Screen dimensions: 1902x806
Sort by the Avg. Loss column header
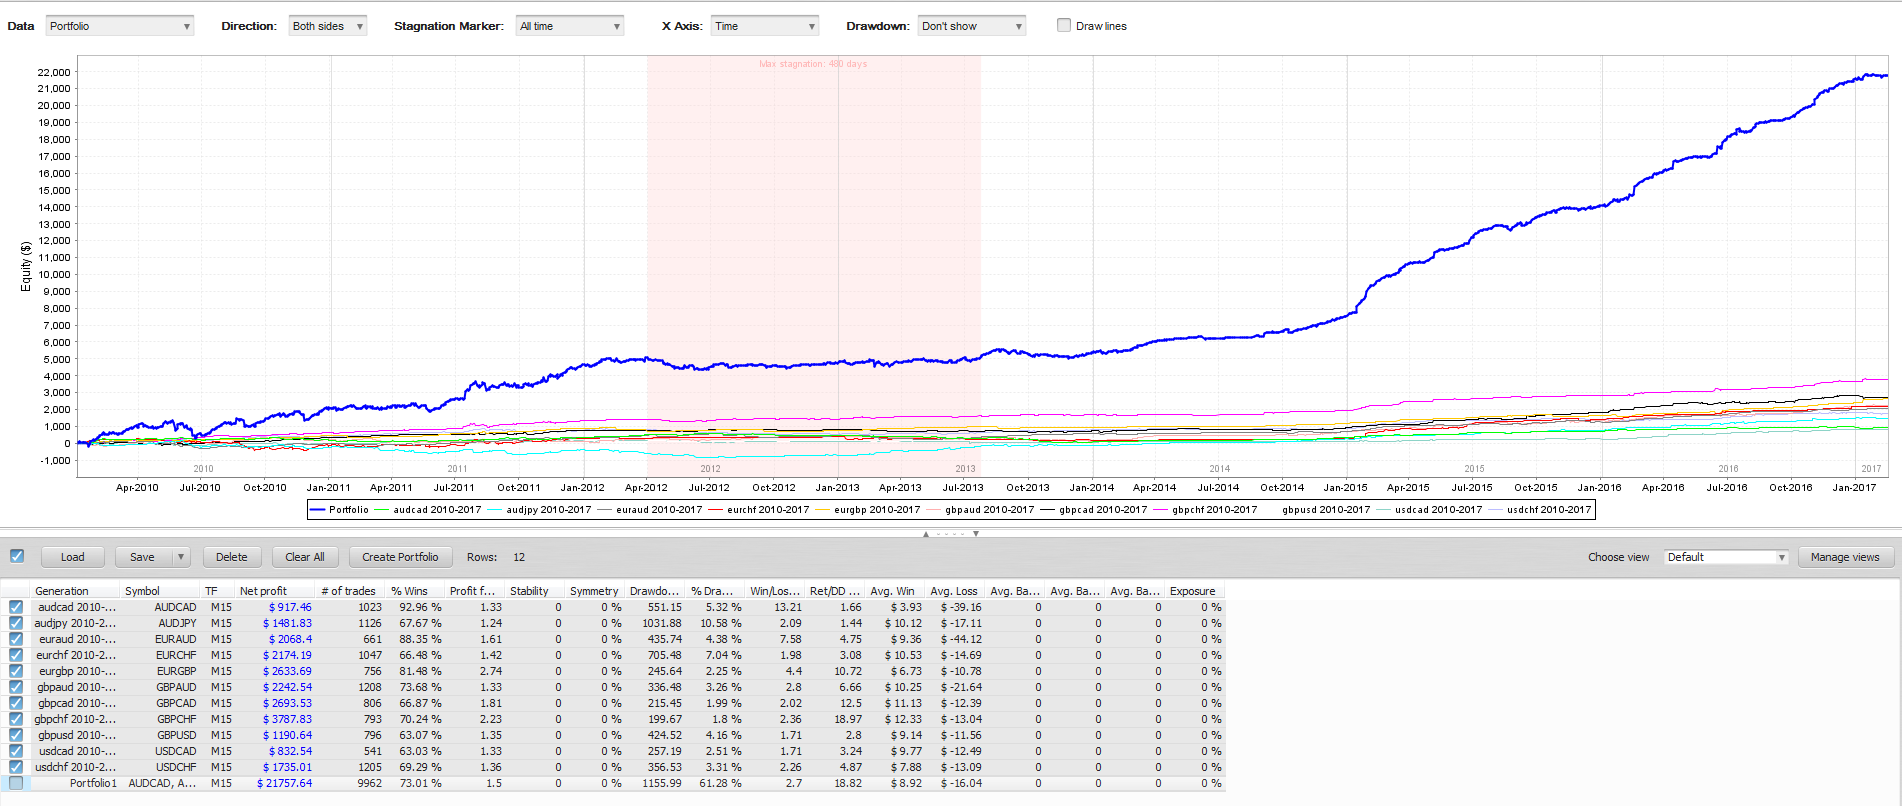click(955, 591)
